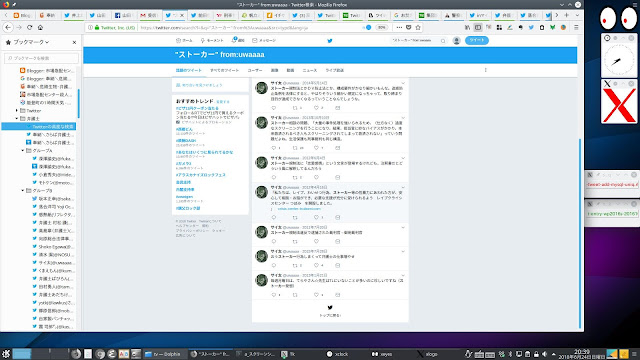The height and width of the screenshot is (360, 640).
Task: Click the clipboard extension icon in toolbar
Action: coord(542,27)
